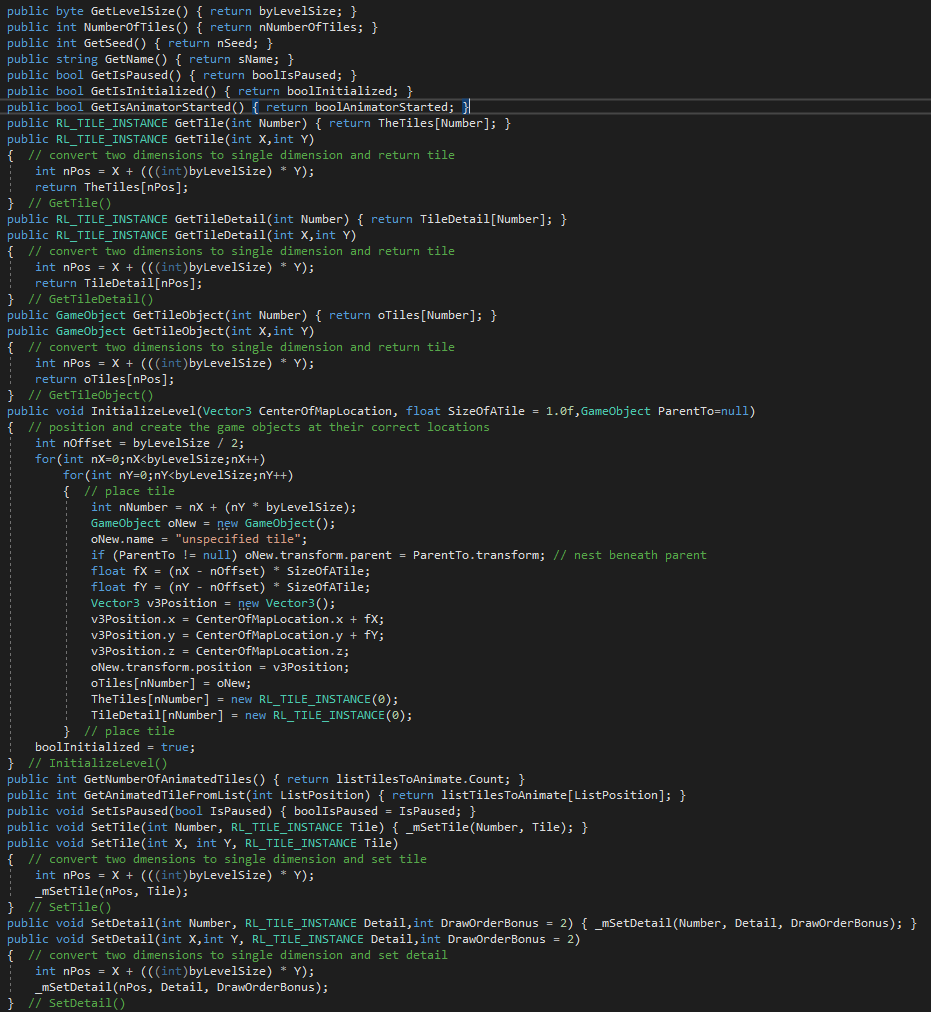Click the _mSetDetail(nPos, Detail, DrawOrderBonus) call

click(181, 987)
